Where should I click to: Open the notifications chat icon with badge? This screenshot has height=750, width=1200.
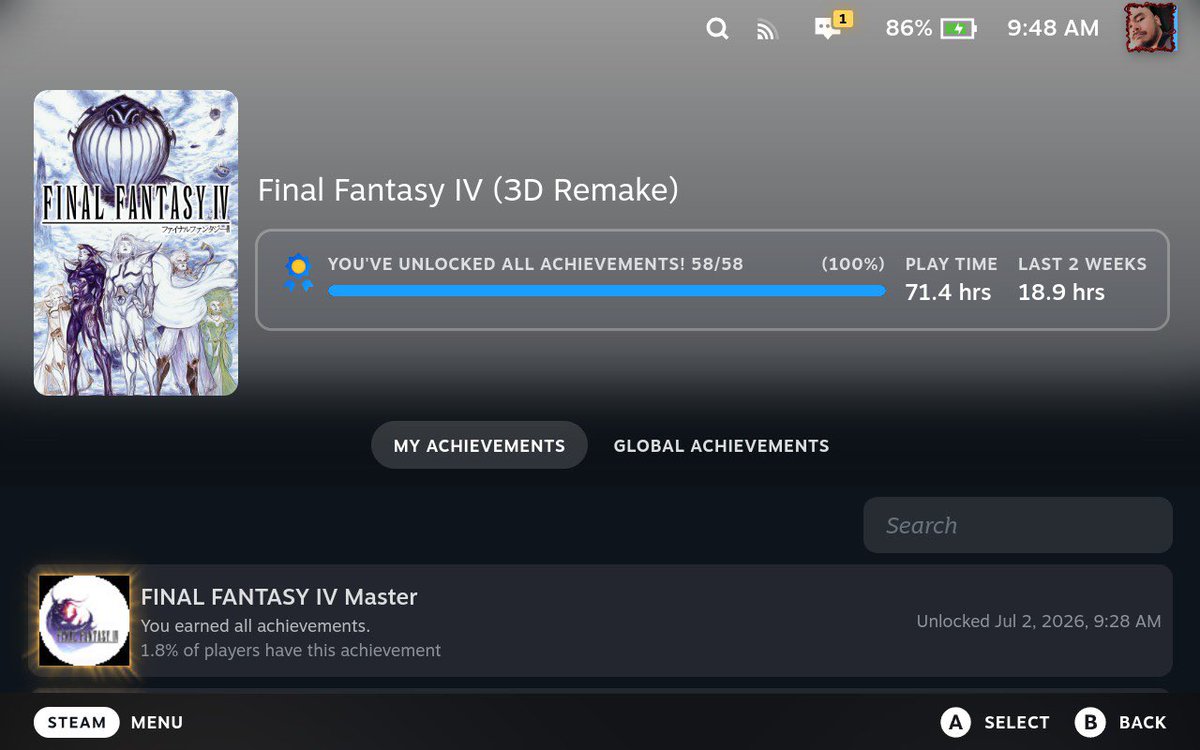click(832, 26)
